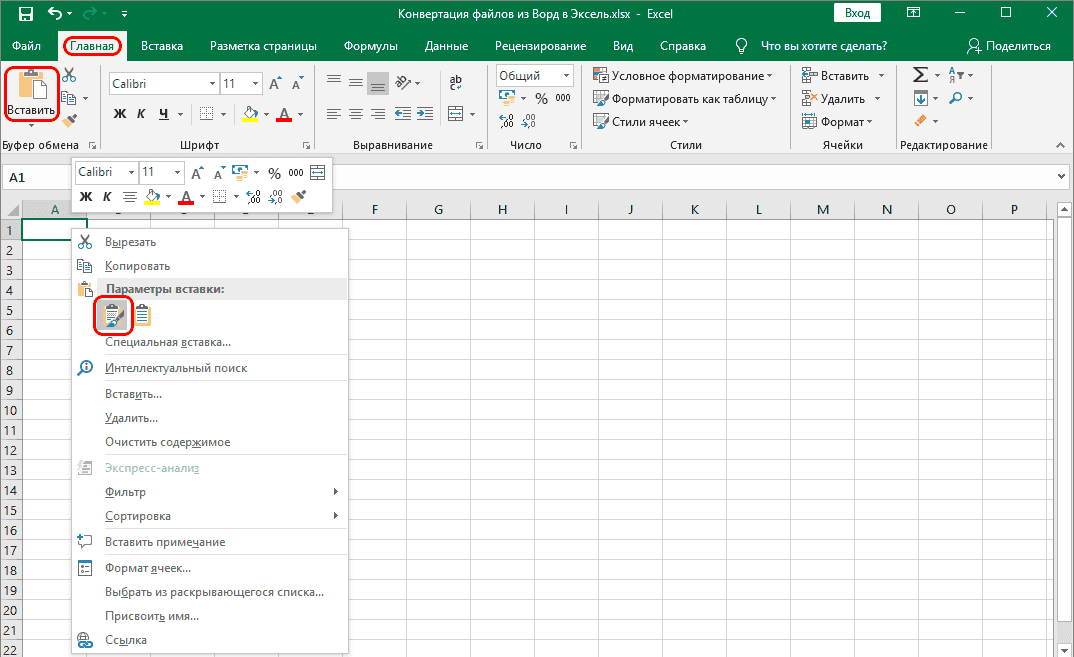Image resolution: width=1074 pixels, height=657 pixels.
Task: Apply percent style from the Число group
Action: point(540,96)
